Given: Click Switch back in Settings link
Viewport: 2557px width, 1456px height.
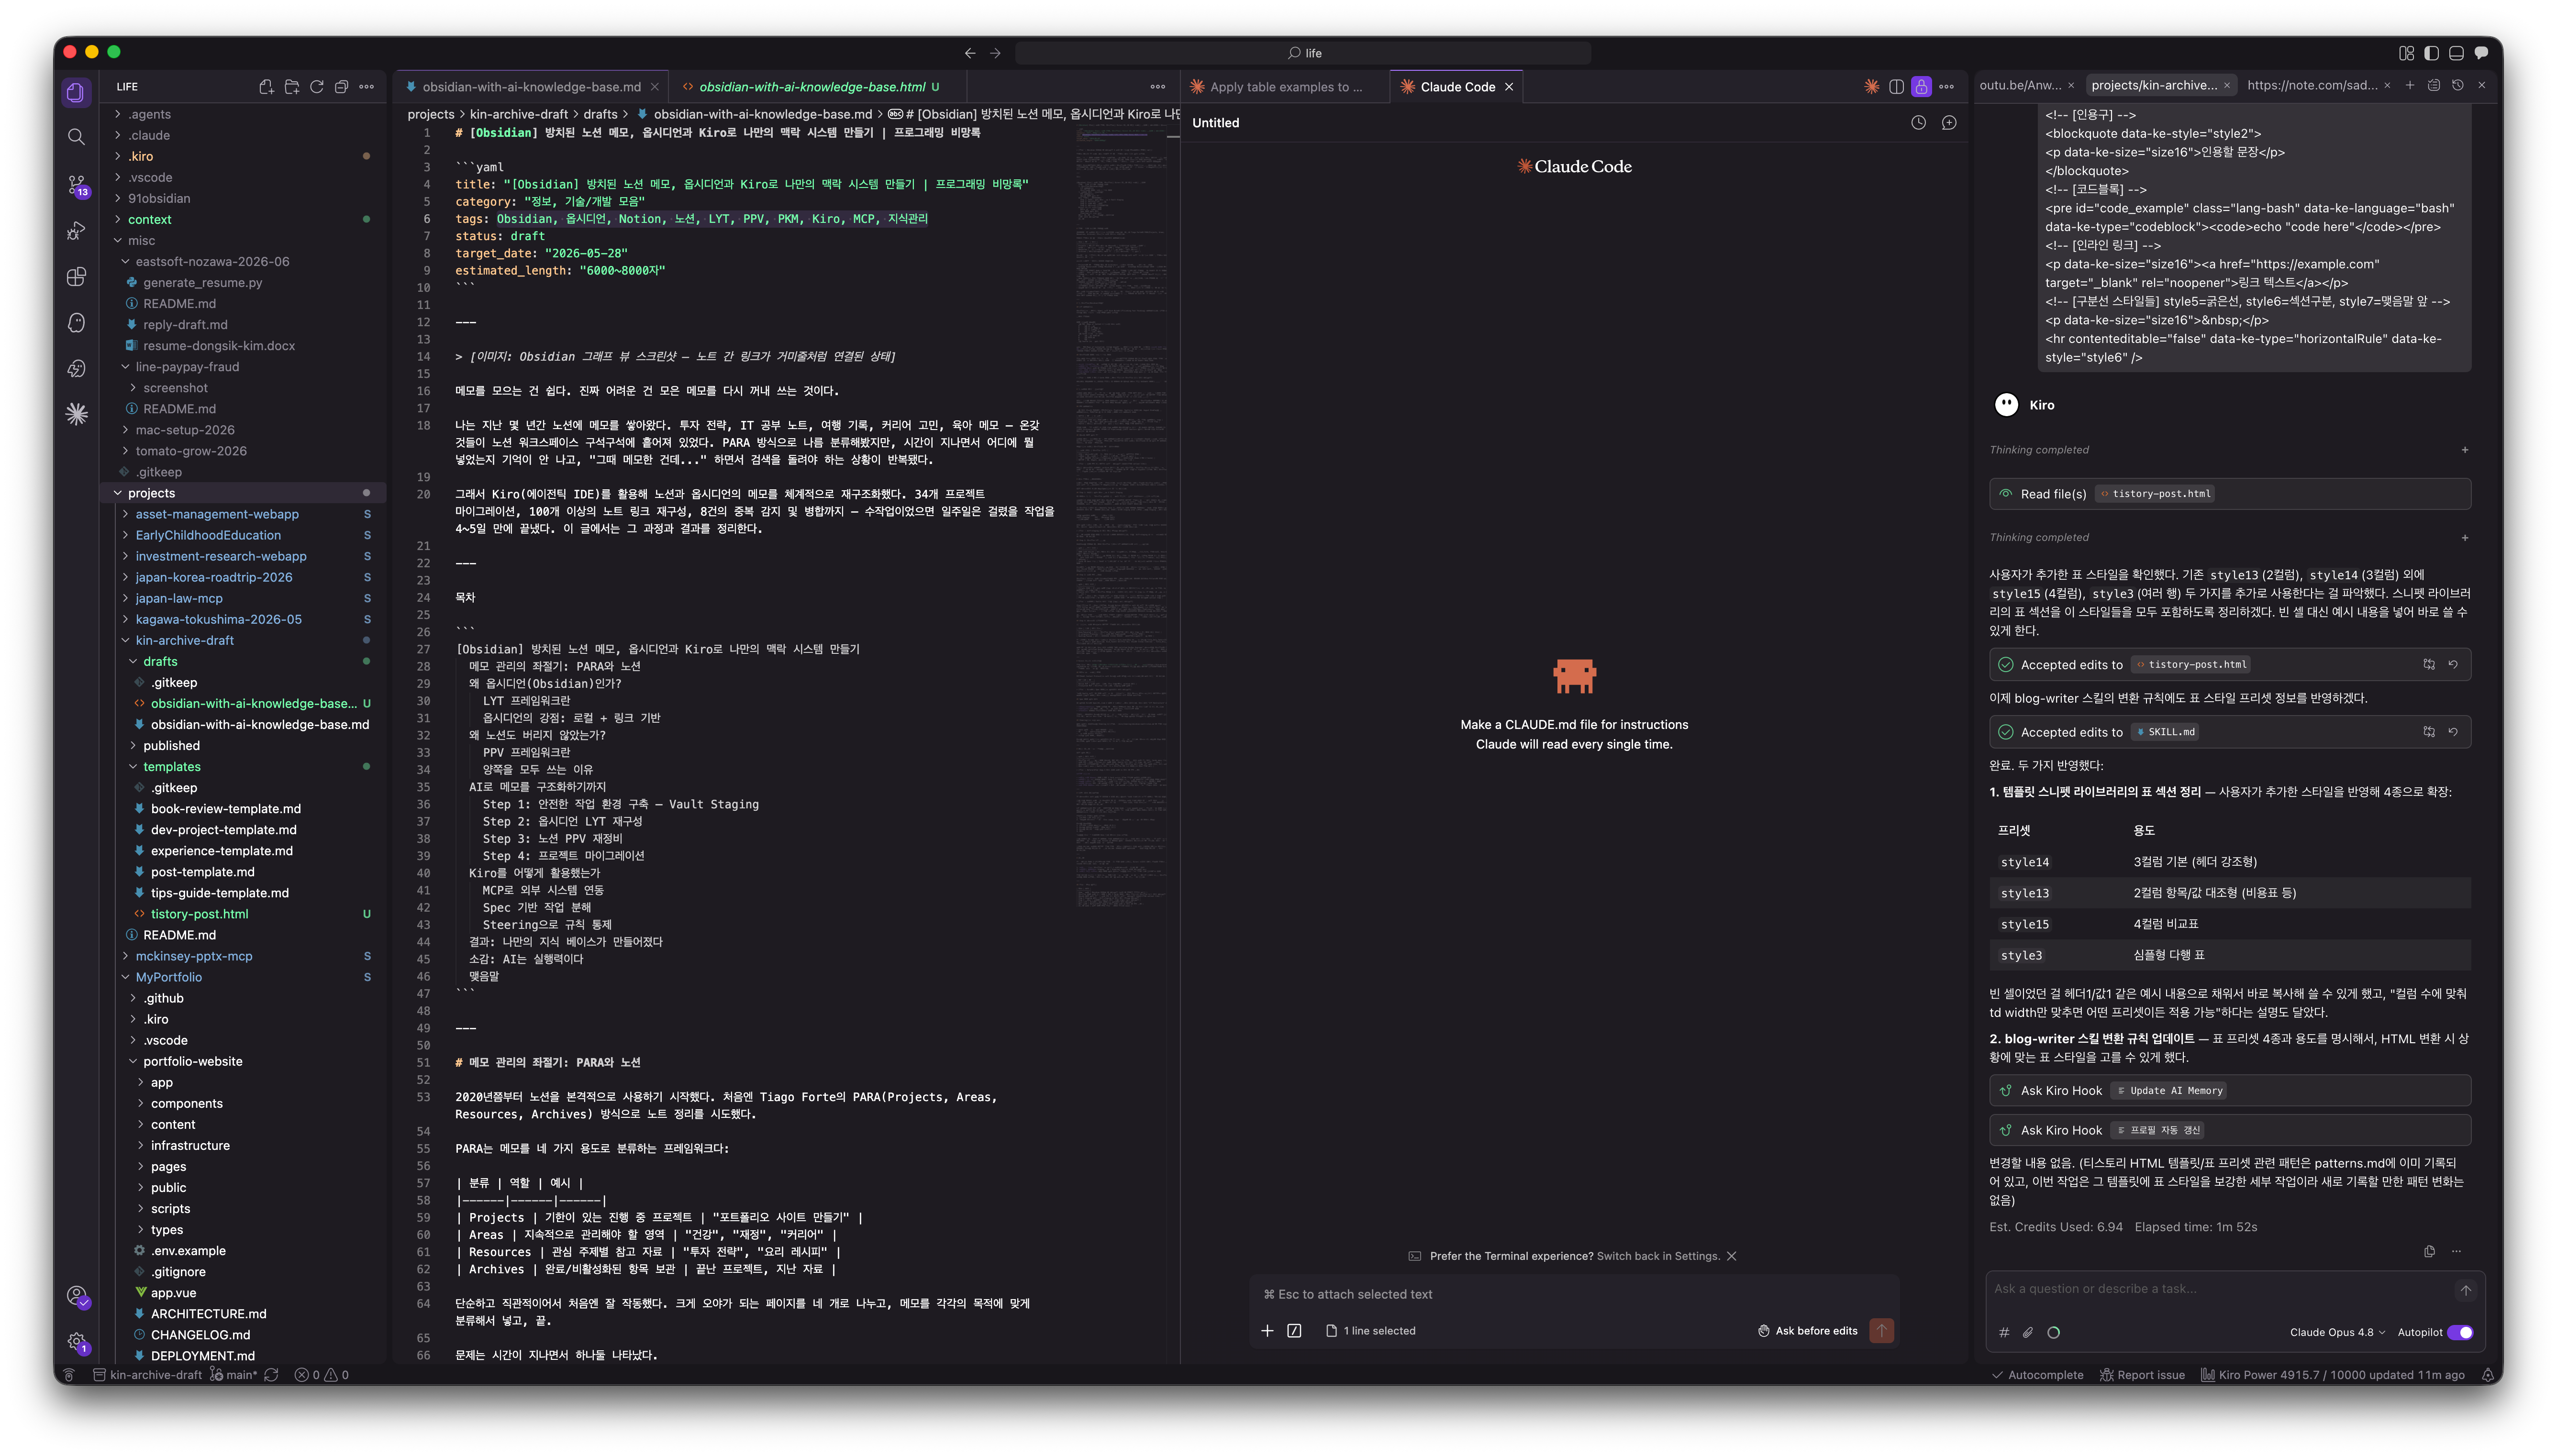Looking at the screenshot, I should click(x=1658, y=1256).
